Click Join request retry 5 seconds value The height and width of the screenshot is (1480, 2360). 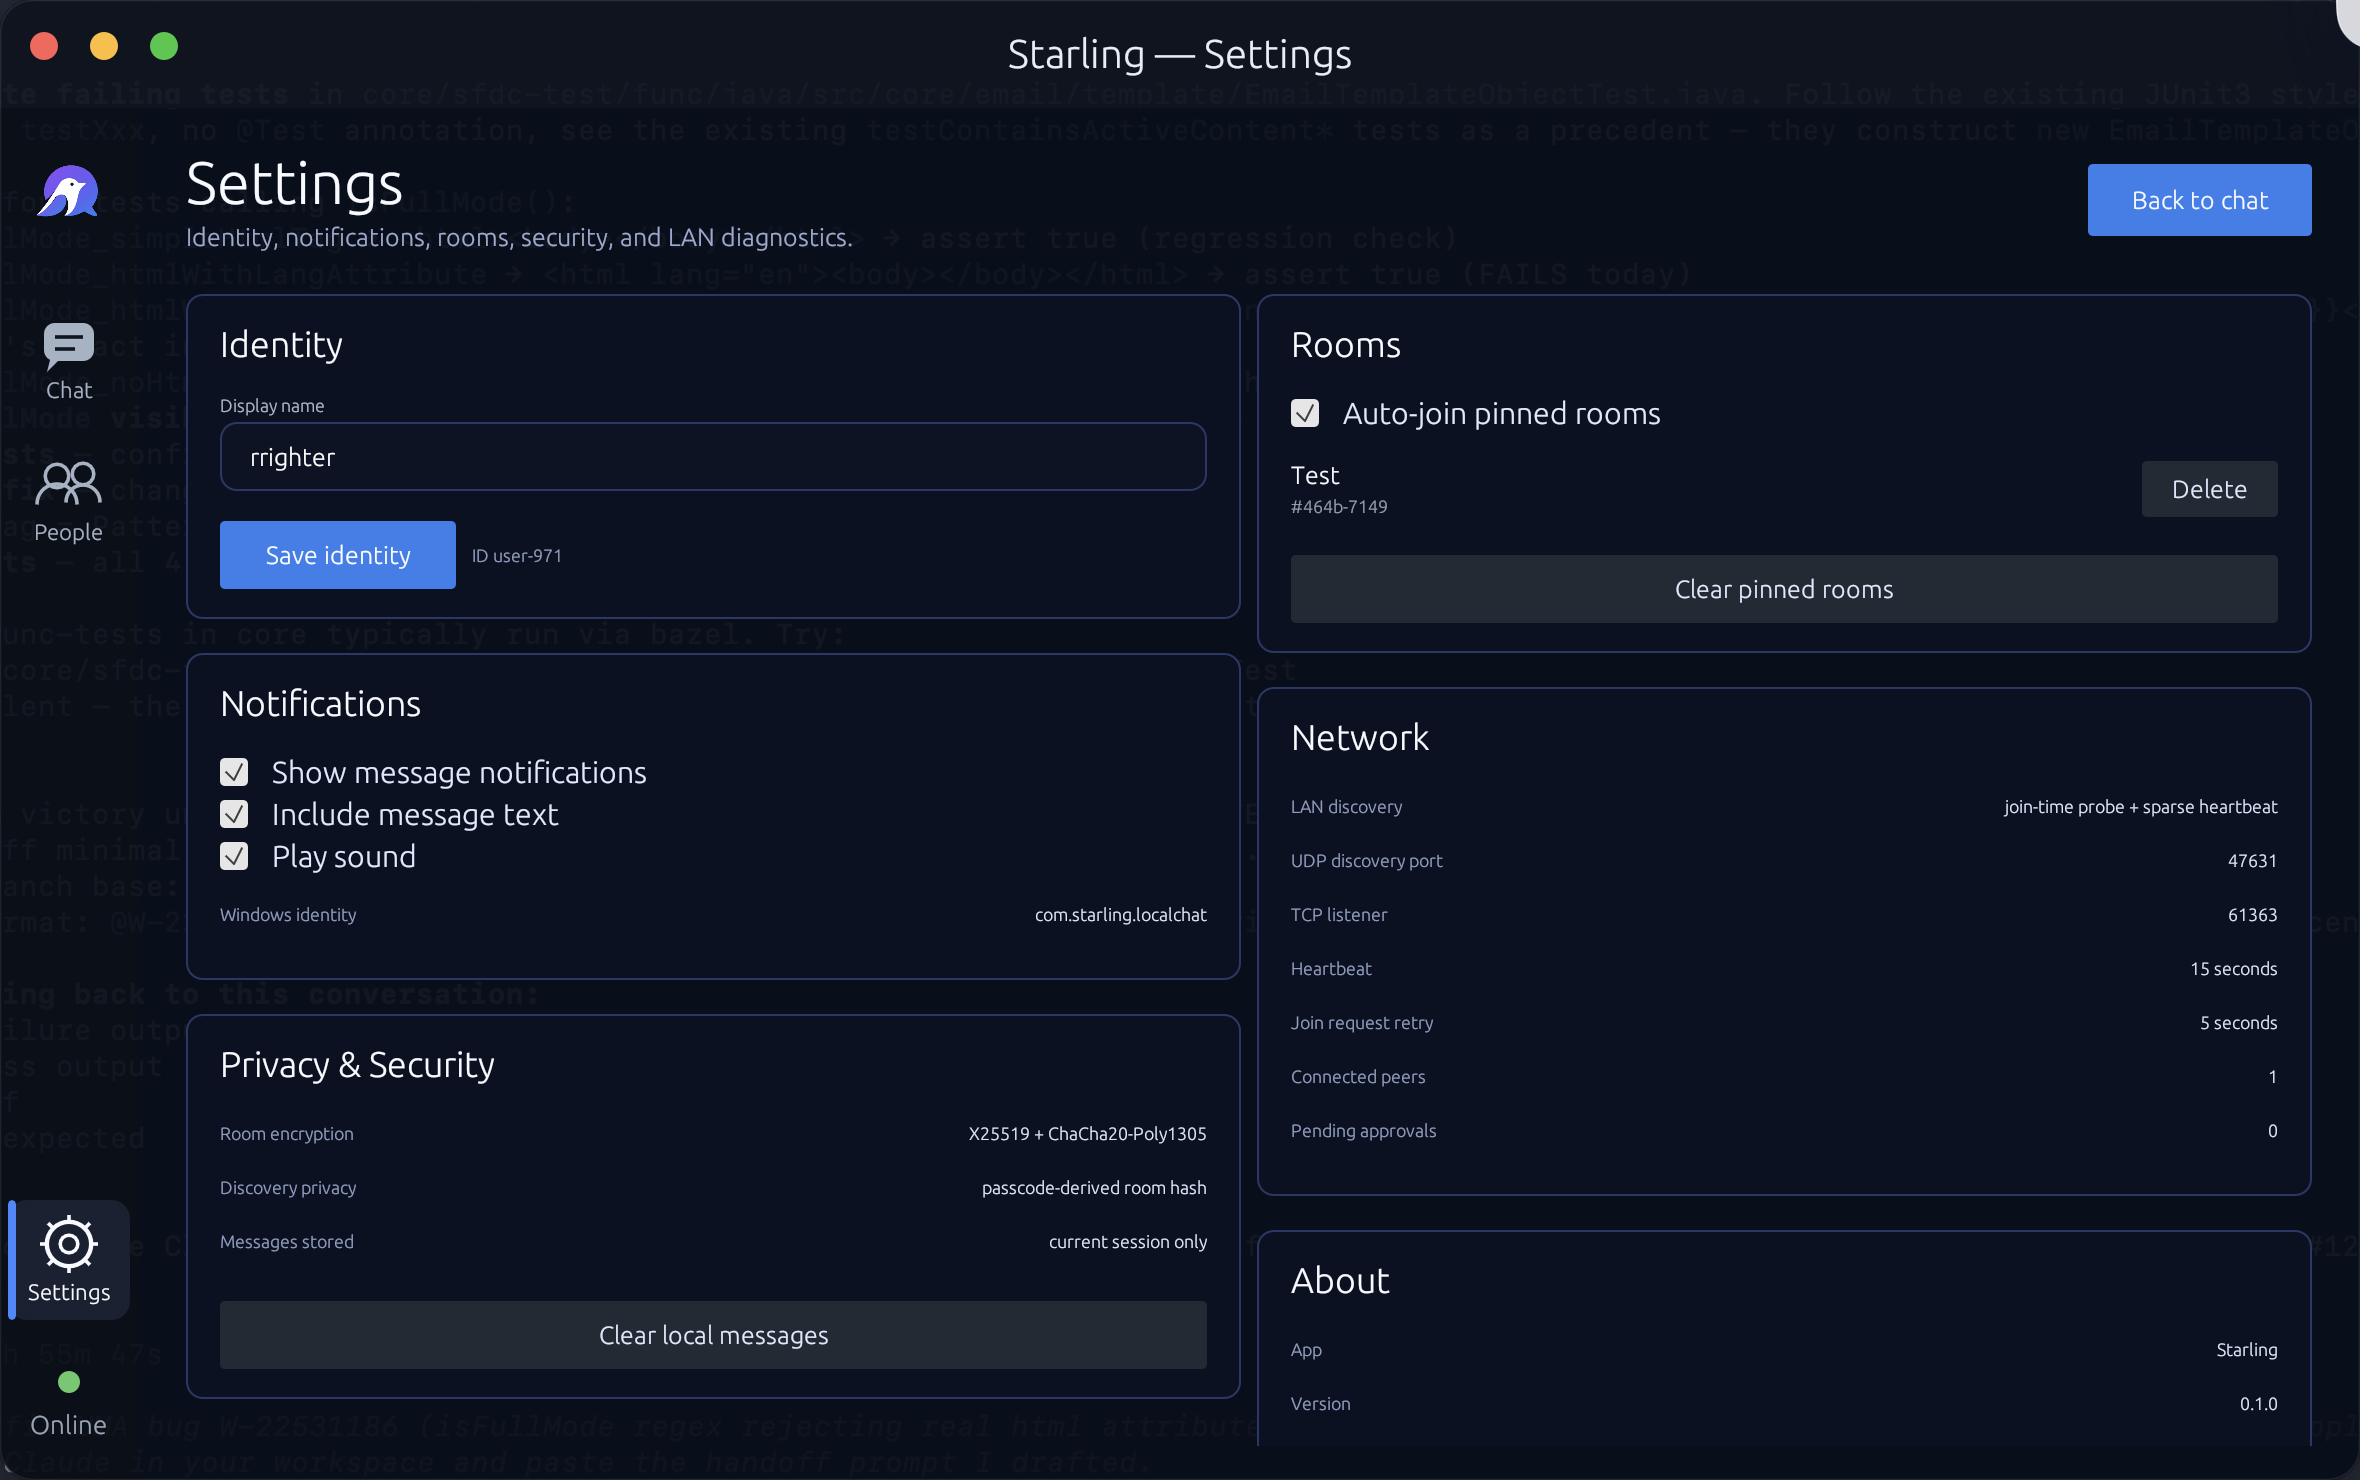[x=2239, y=1023]
